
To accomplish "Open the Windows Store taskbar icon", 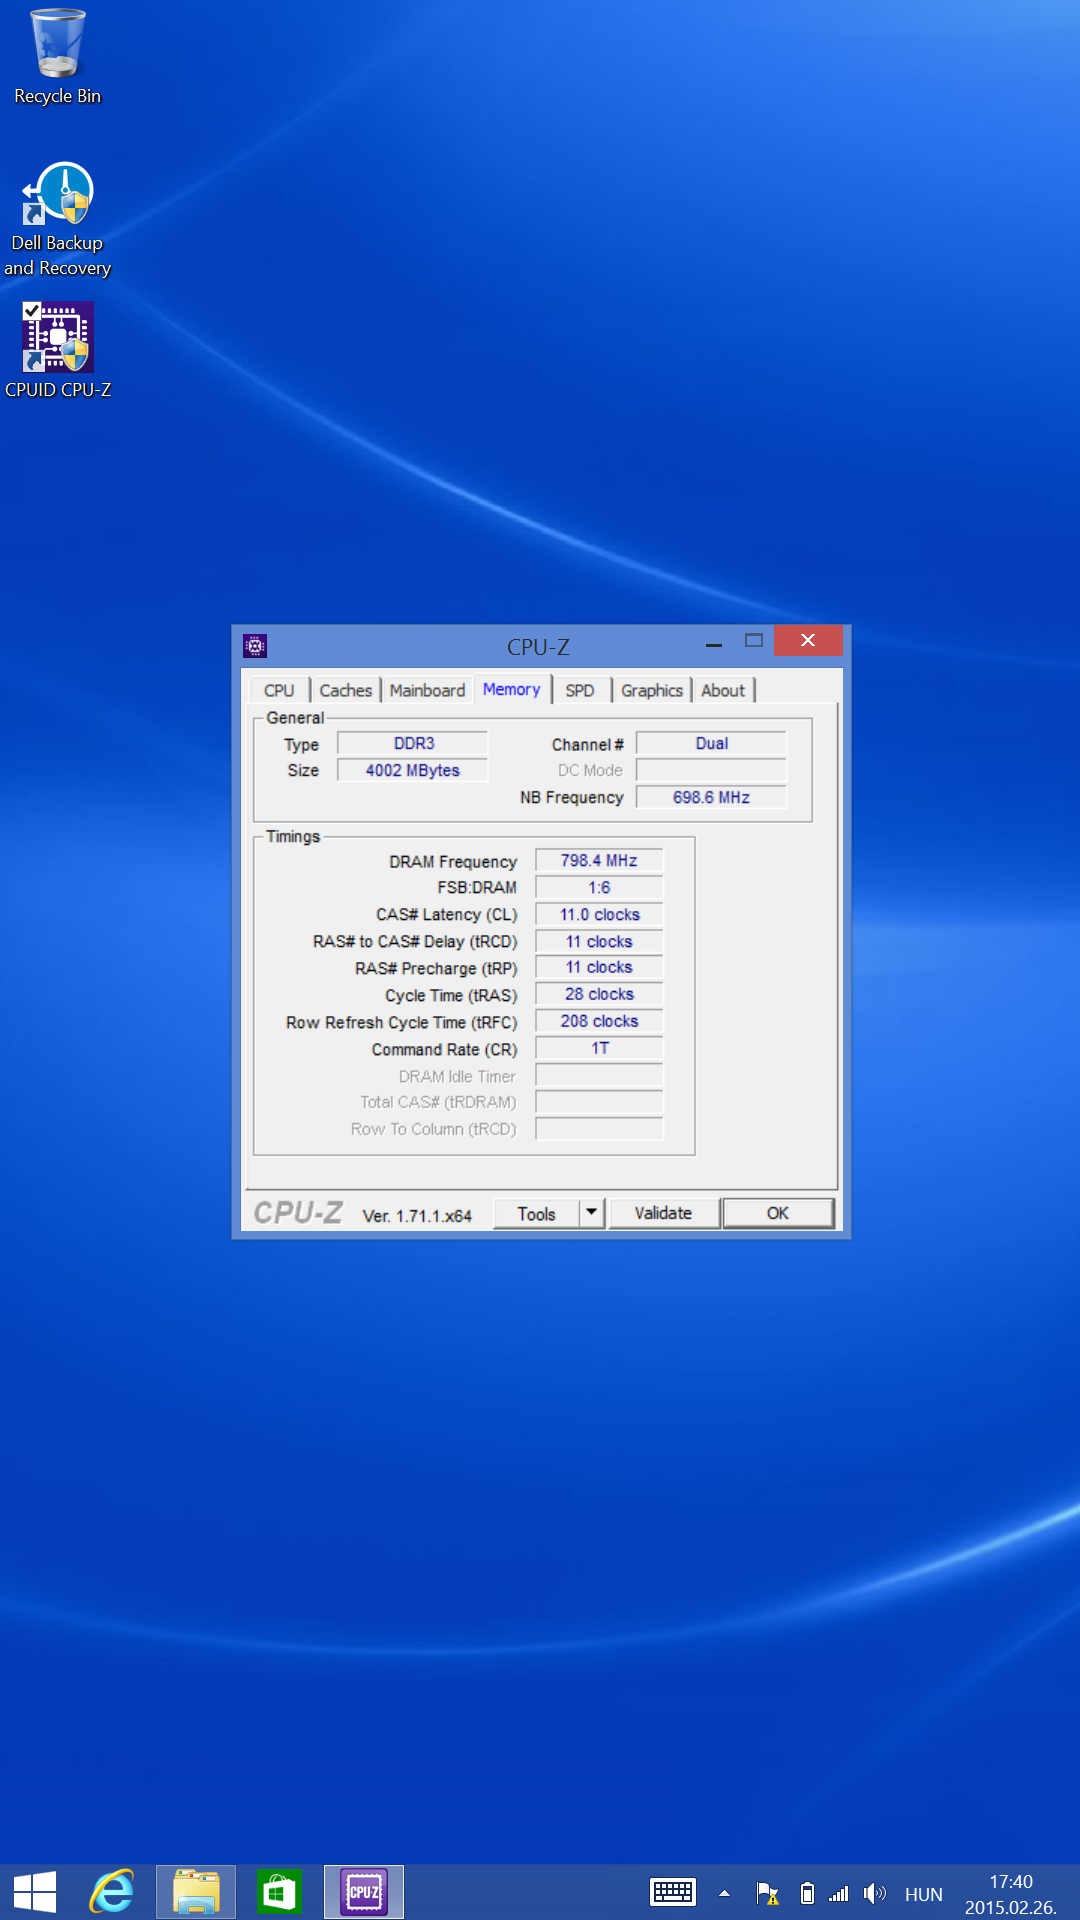I will tap(279, 1892).
